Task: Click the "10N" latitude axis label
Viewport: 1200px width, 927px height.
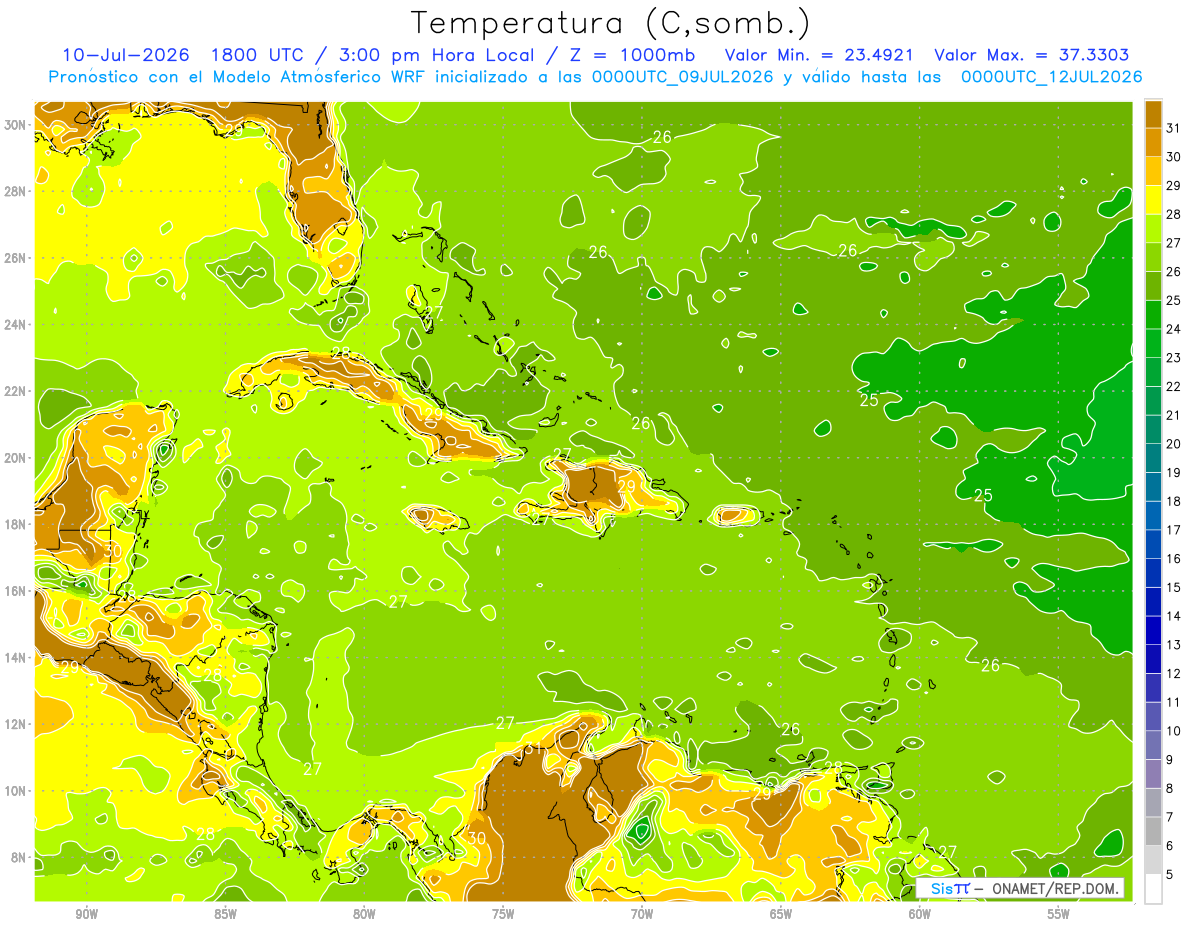Action: [x=16, y=790]
